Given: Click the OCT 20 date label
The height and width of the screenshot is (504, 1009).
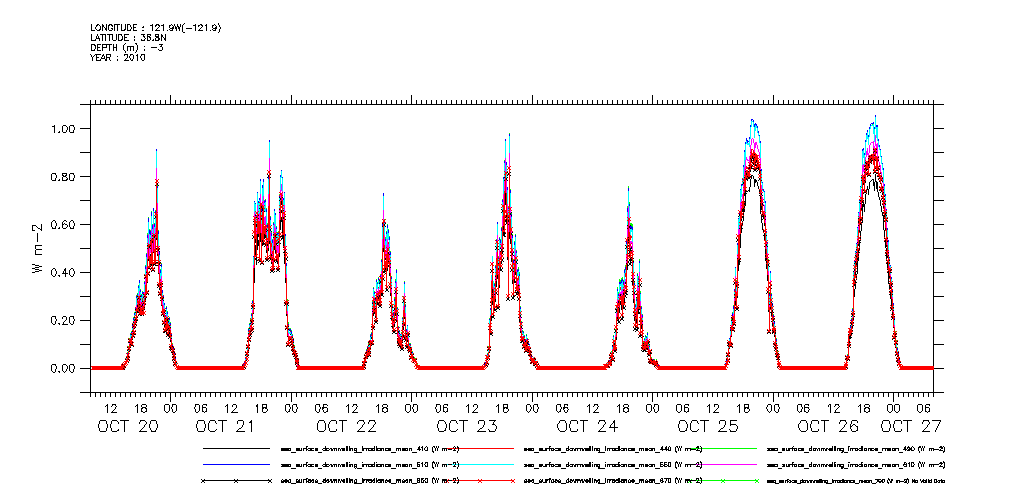Looking at the screenshot, I should 128,426.
